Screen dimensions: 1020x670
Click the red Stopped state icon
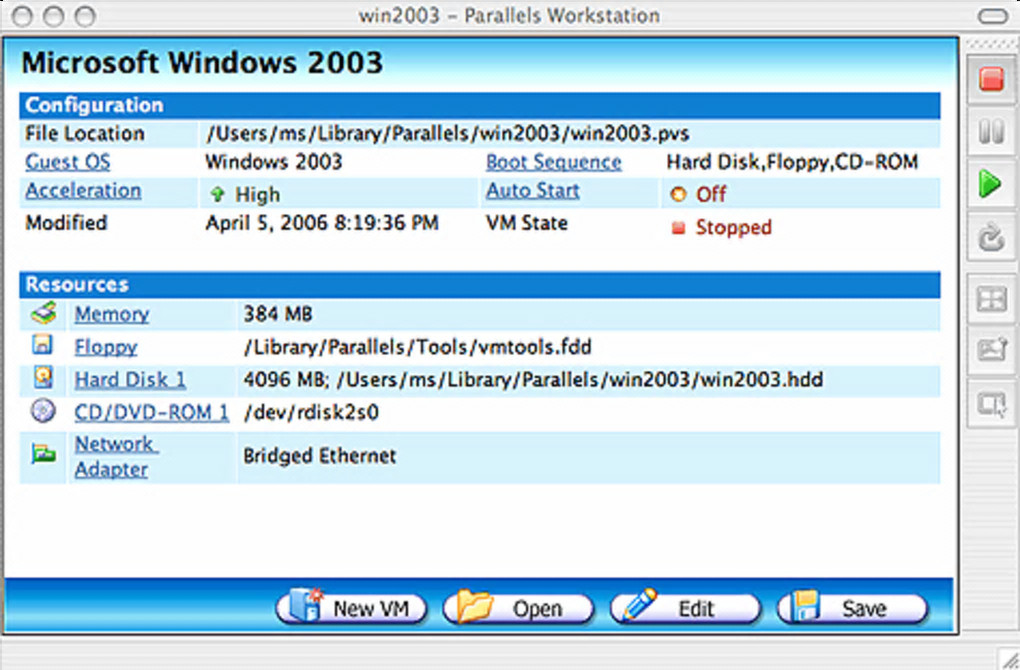tap(678, 228)
